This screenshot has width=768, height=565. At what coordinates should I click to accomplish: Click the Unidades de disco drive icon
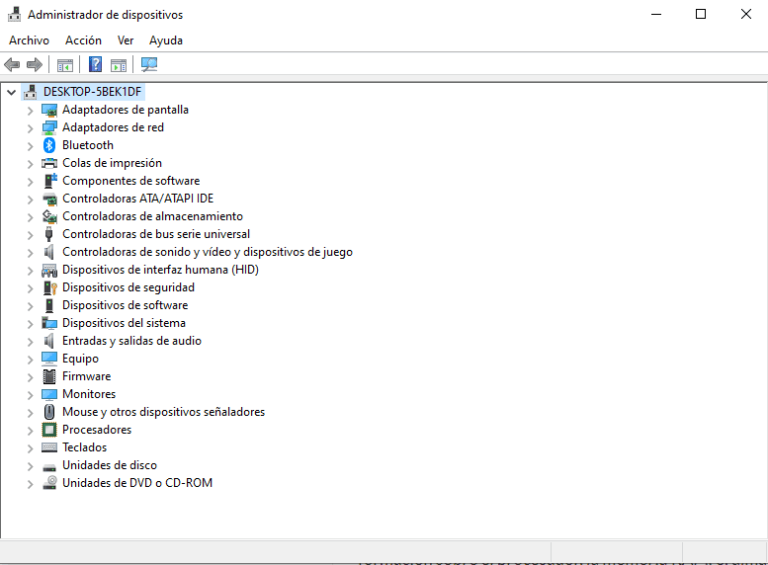coord(49,467)
